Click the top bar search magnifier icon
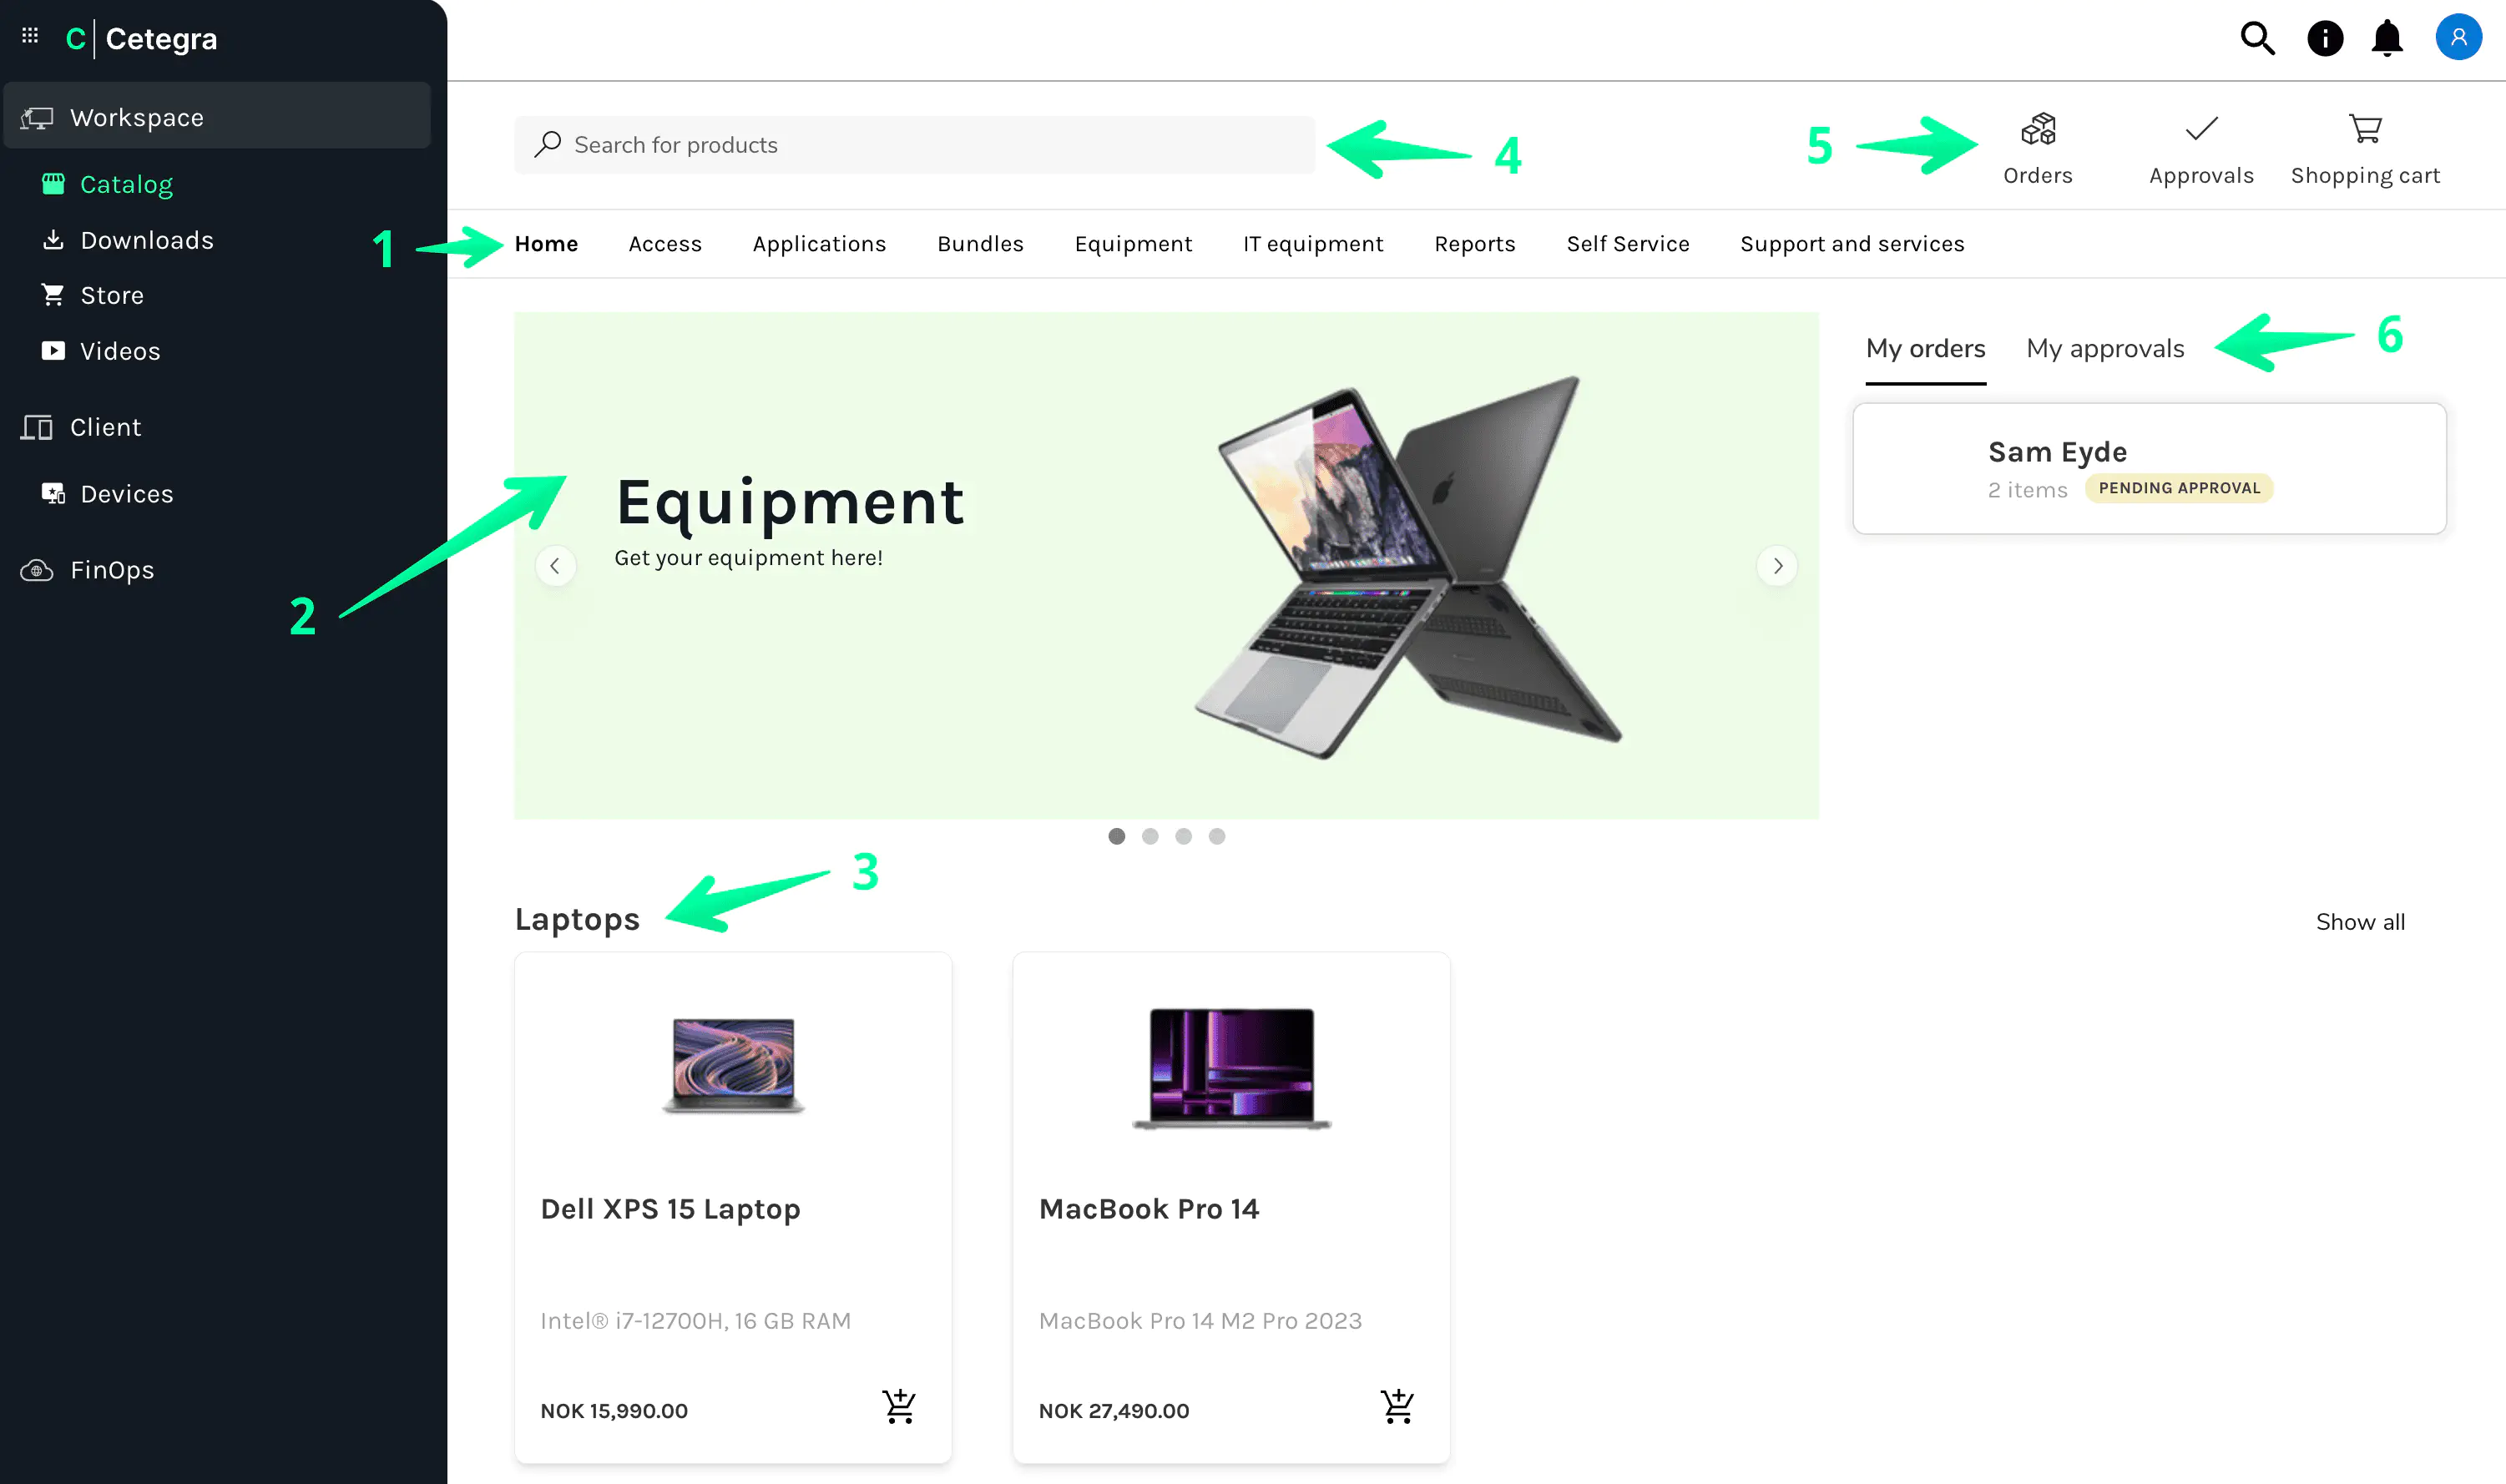This screenshot has width=2506, height=1484. [2257, 38]
